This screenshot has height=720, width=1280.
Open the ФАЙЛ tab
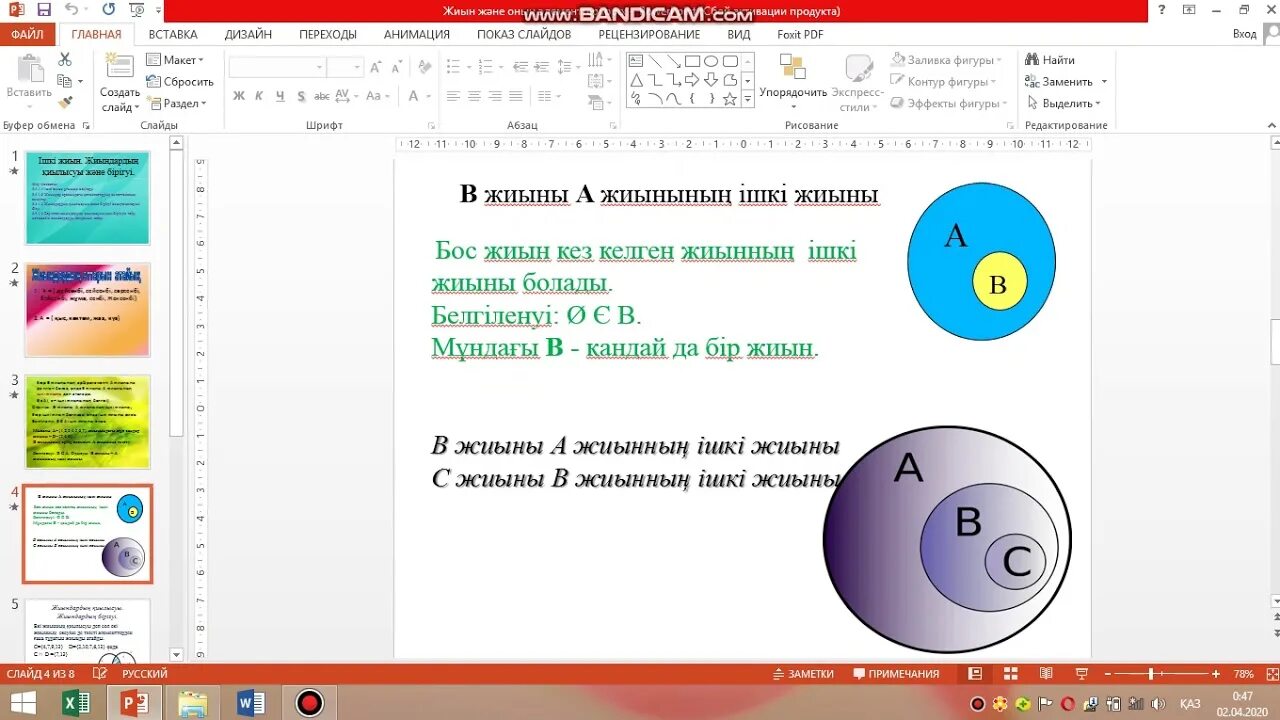(x=28, y=34)
